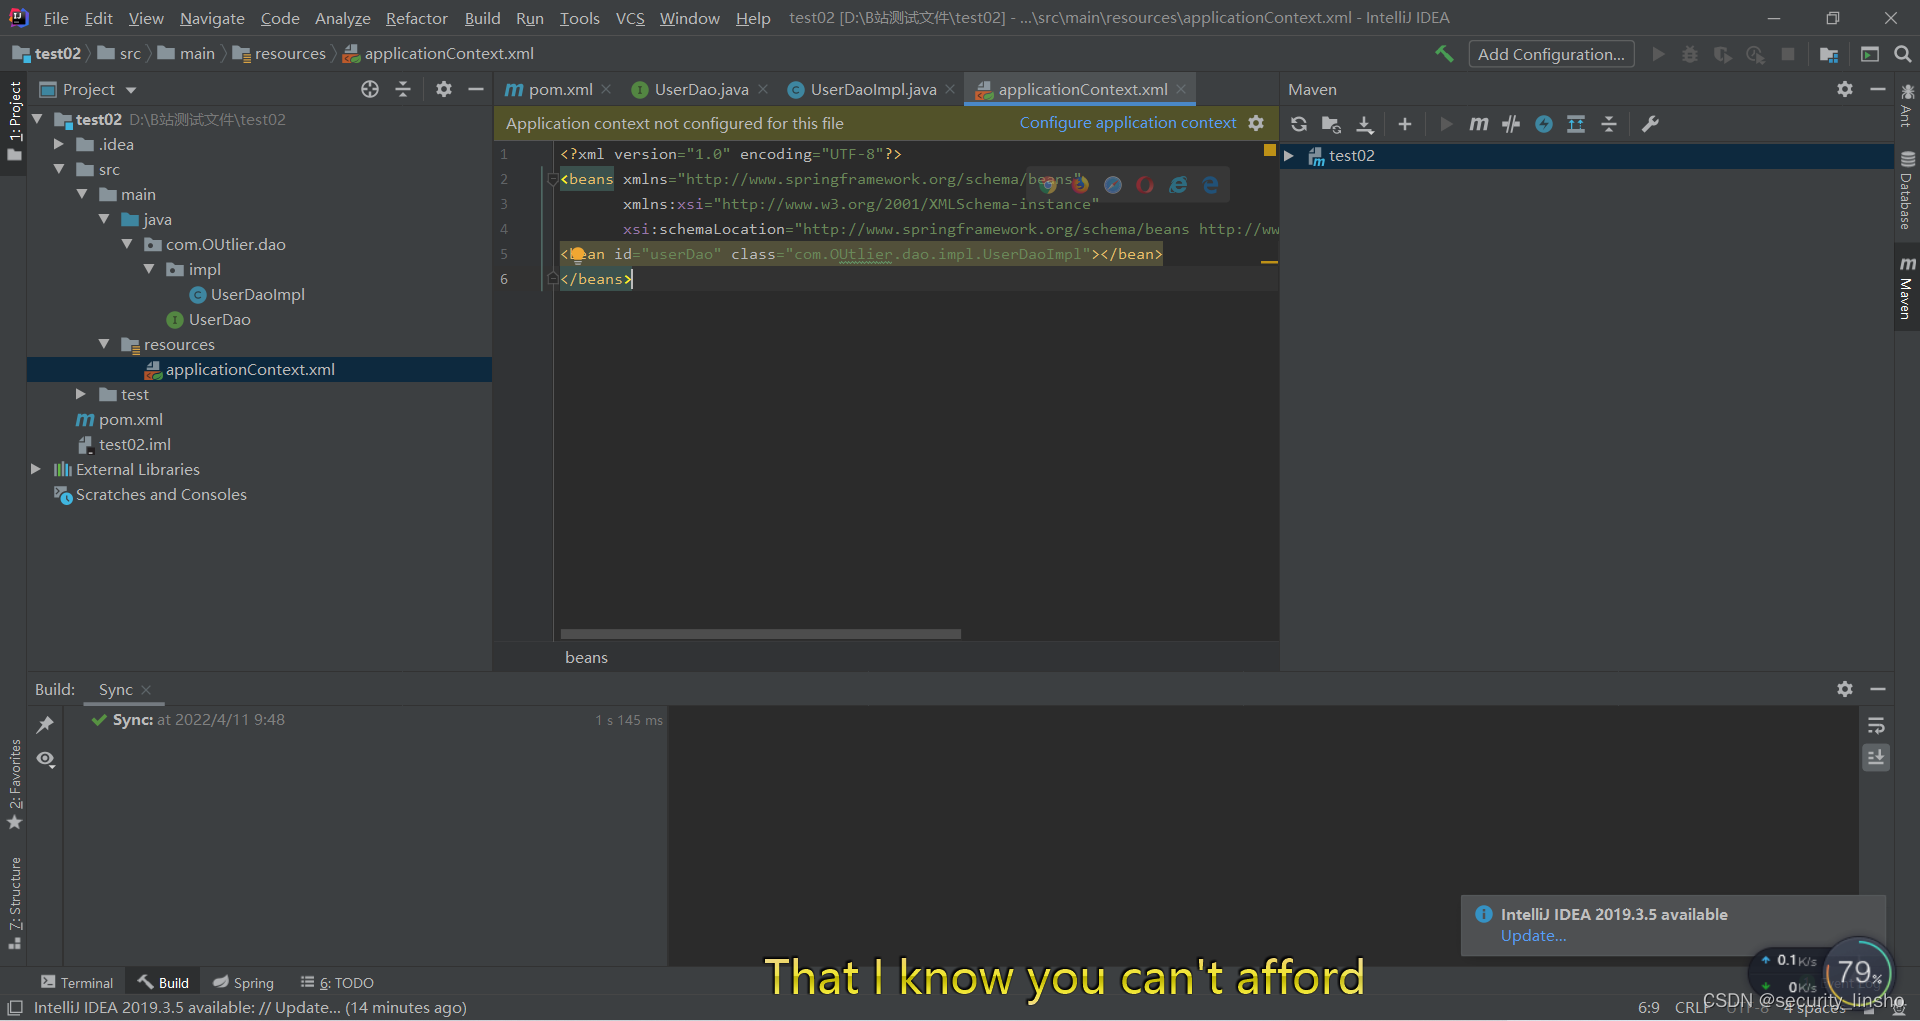Expand test02 in Maven panel

click(x=1290, y=156)
